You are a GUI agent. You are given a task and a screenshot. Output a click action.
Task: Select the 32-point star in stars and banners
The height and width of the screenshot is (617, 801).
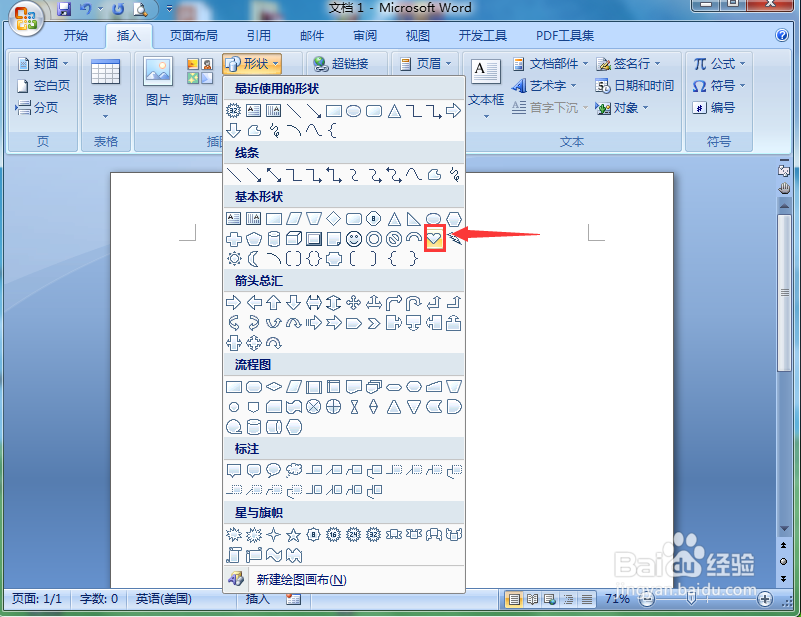click(x=374, y=535)
